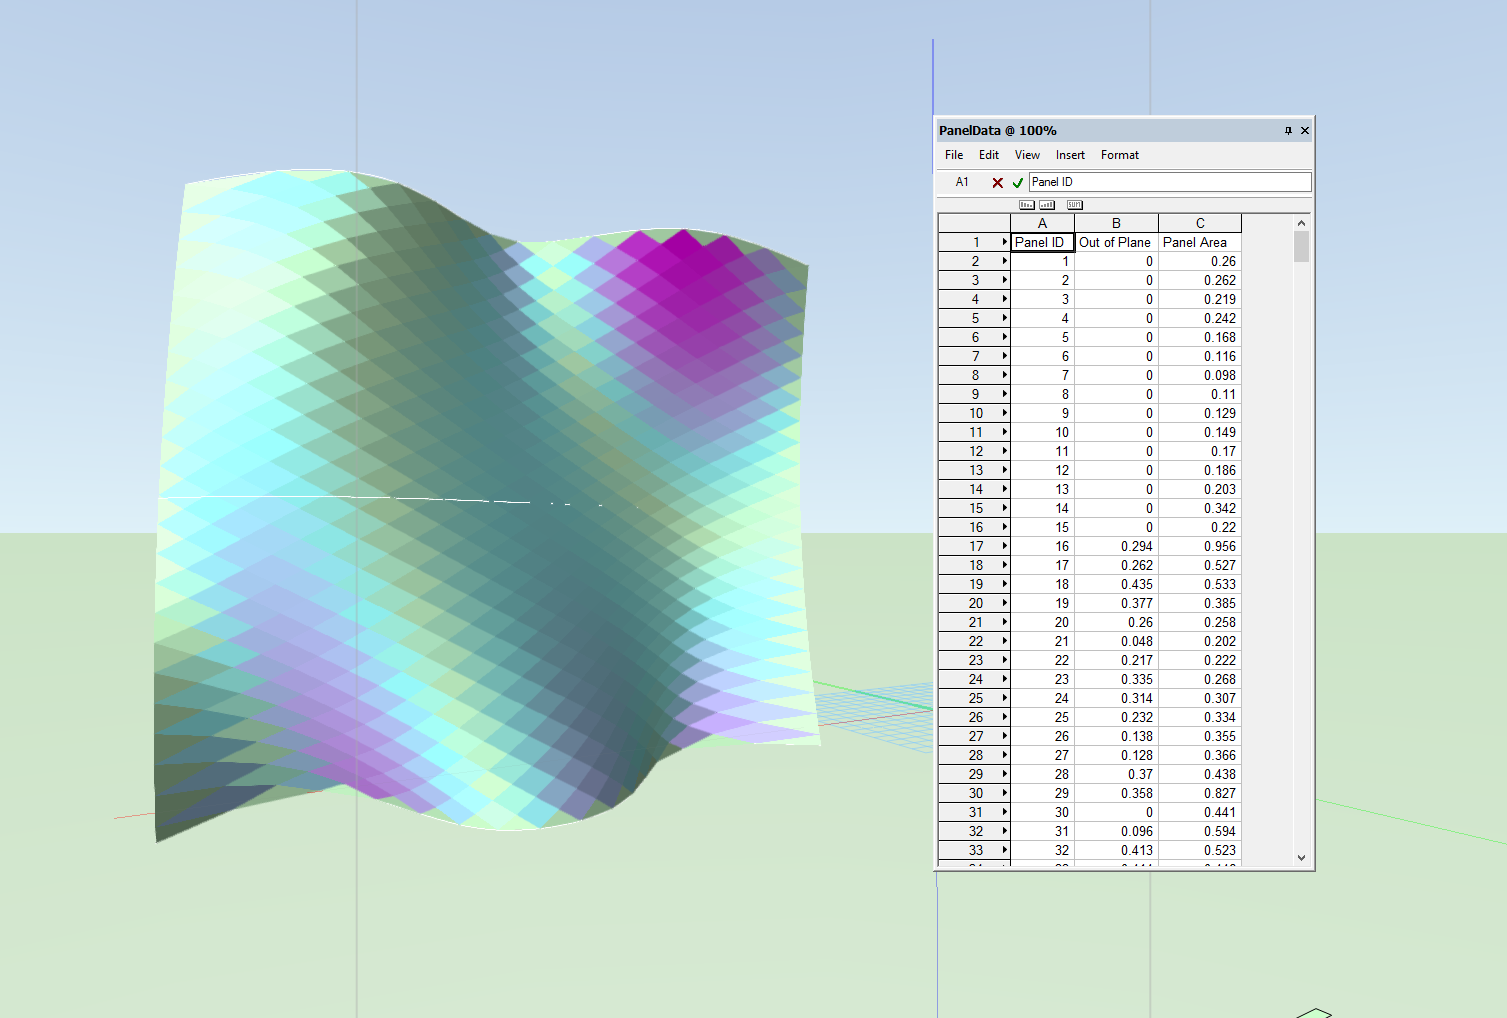This screenshot has width=1507, height=1018.
Task: Open row 30 arrow menu
Action: click(x=1004, y=793)
